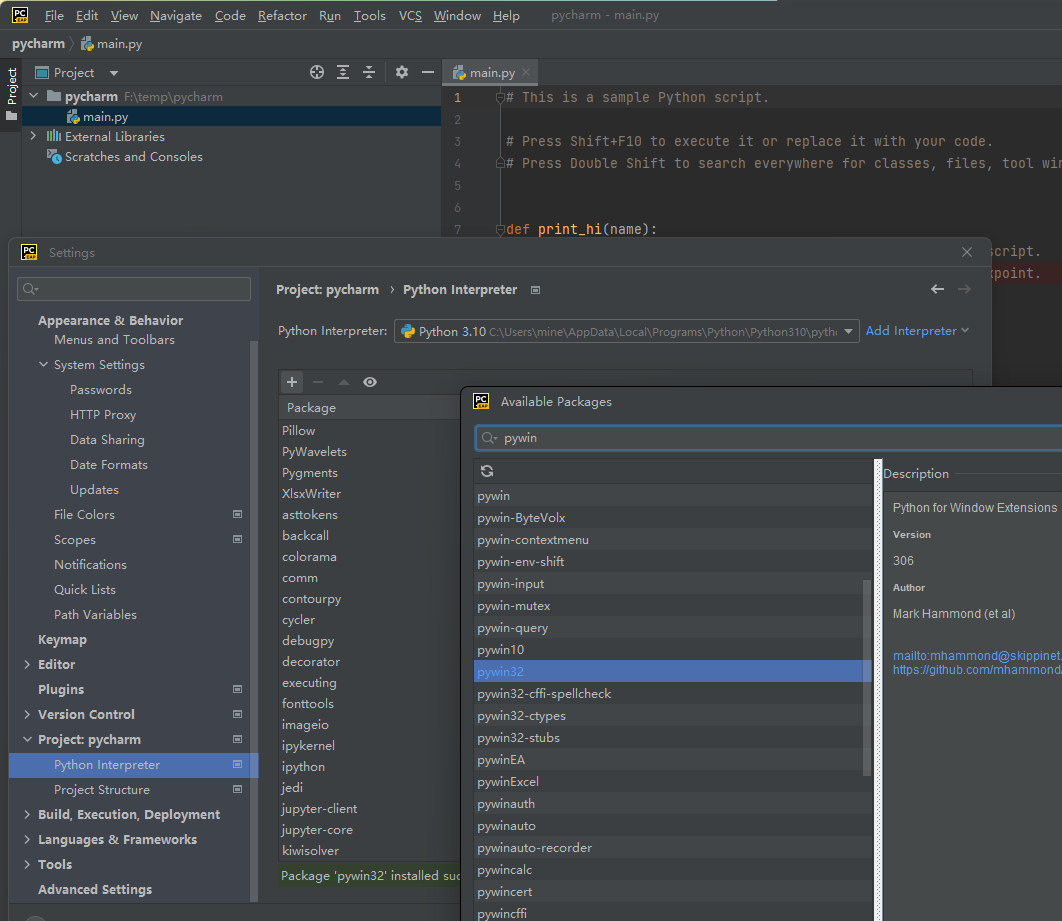This screenshot has width=1062, height=921.
Task: Click PyCharm logo in title bar
Action: pyautogui.click(x=20, y=15)
